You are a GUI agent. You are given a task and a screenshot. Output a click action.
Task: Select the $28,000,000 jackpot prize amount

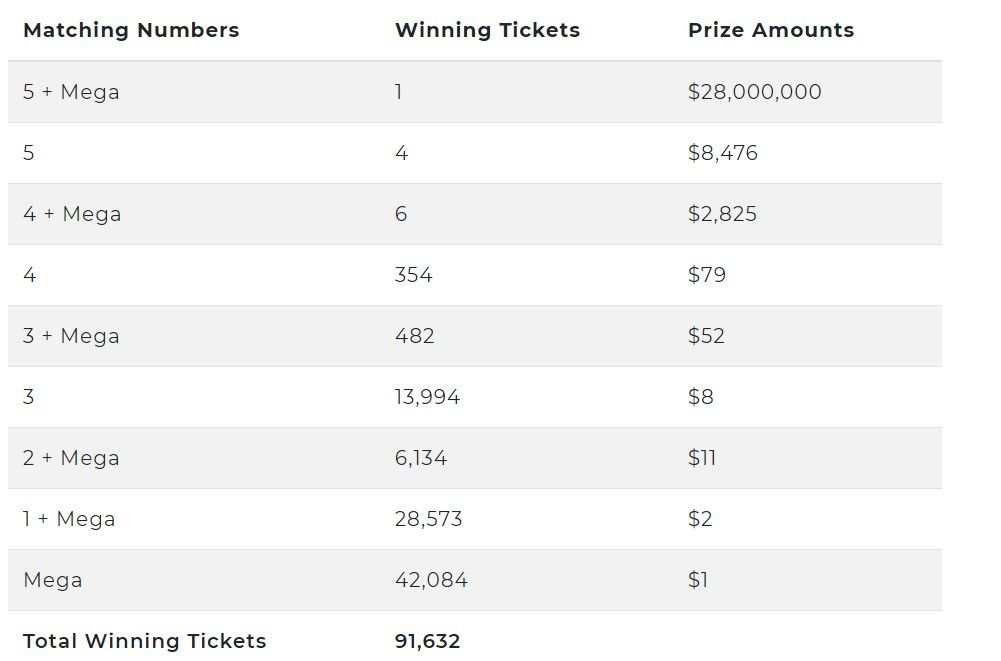(x=755, y=92)
